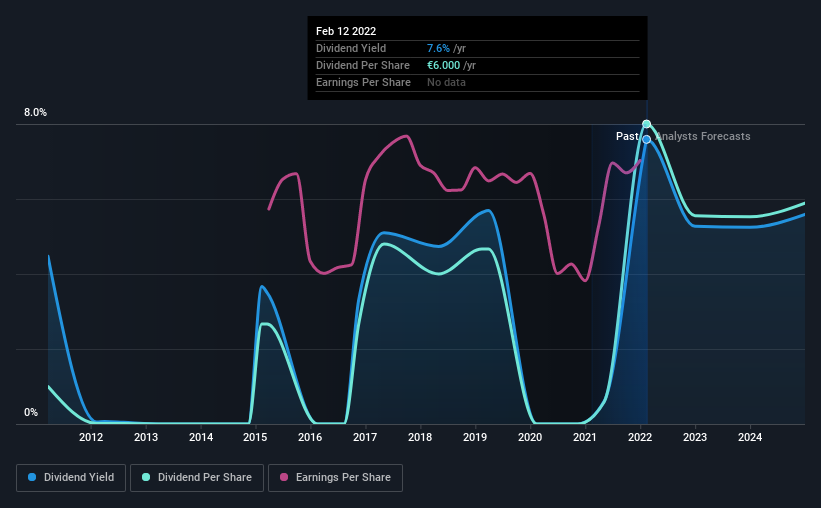Click the 2012 x-axis label

tap(91, 437)
